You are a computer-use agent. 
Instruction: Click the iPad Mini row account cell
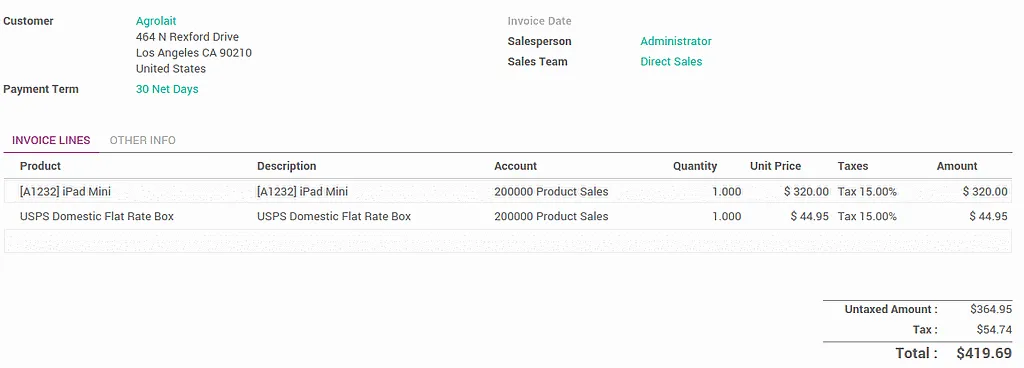click(x=551, y=192)
